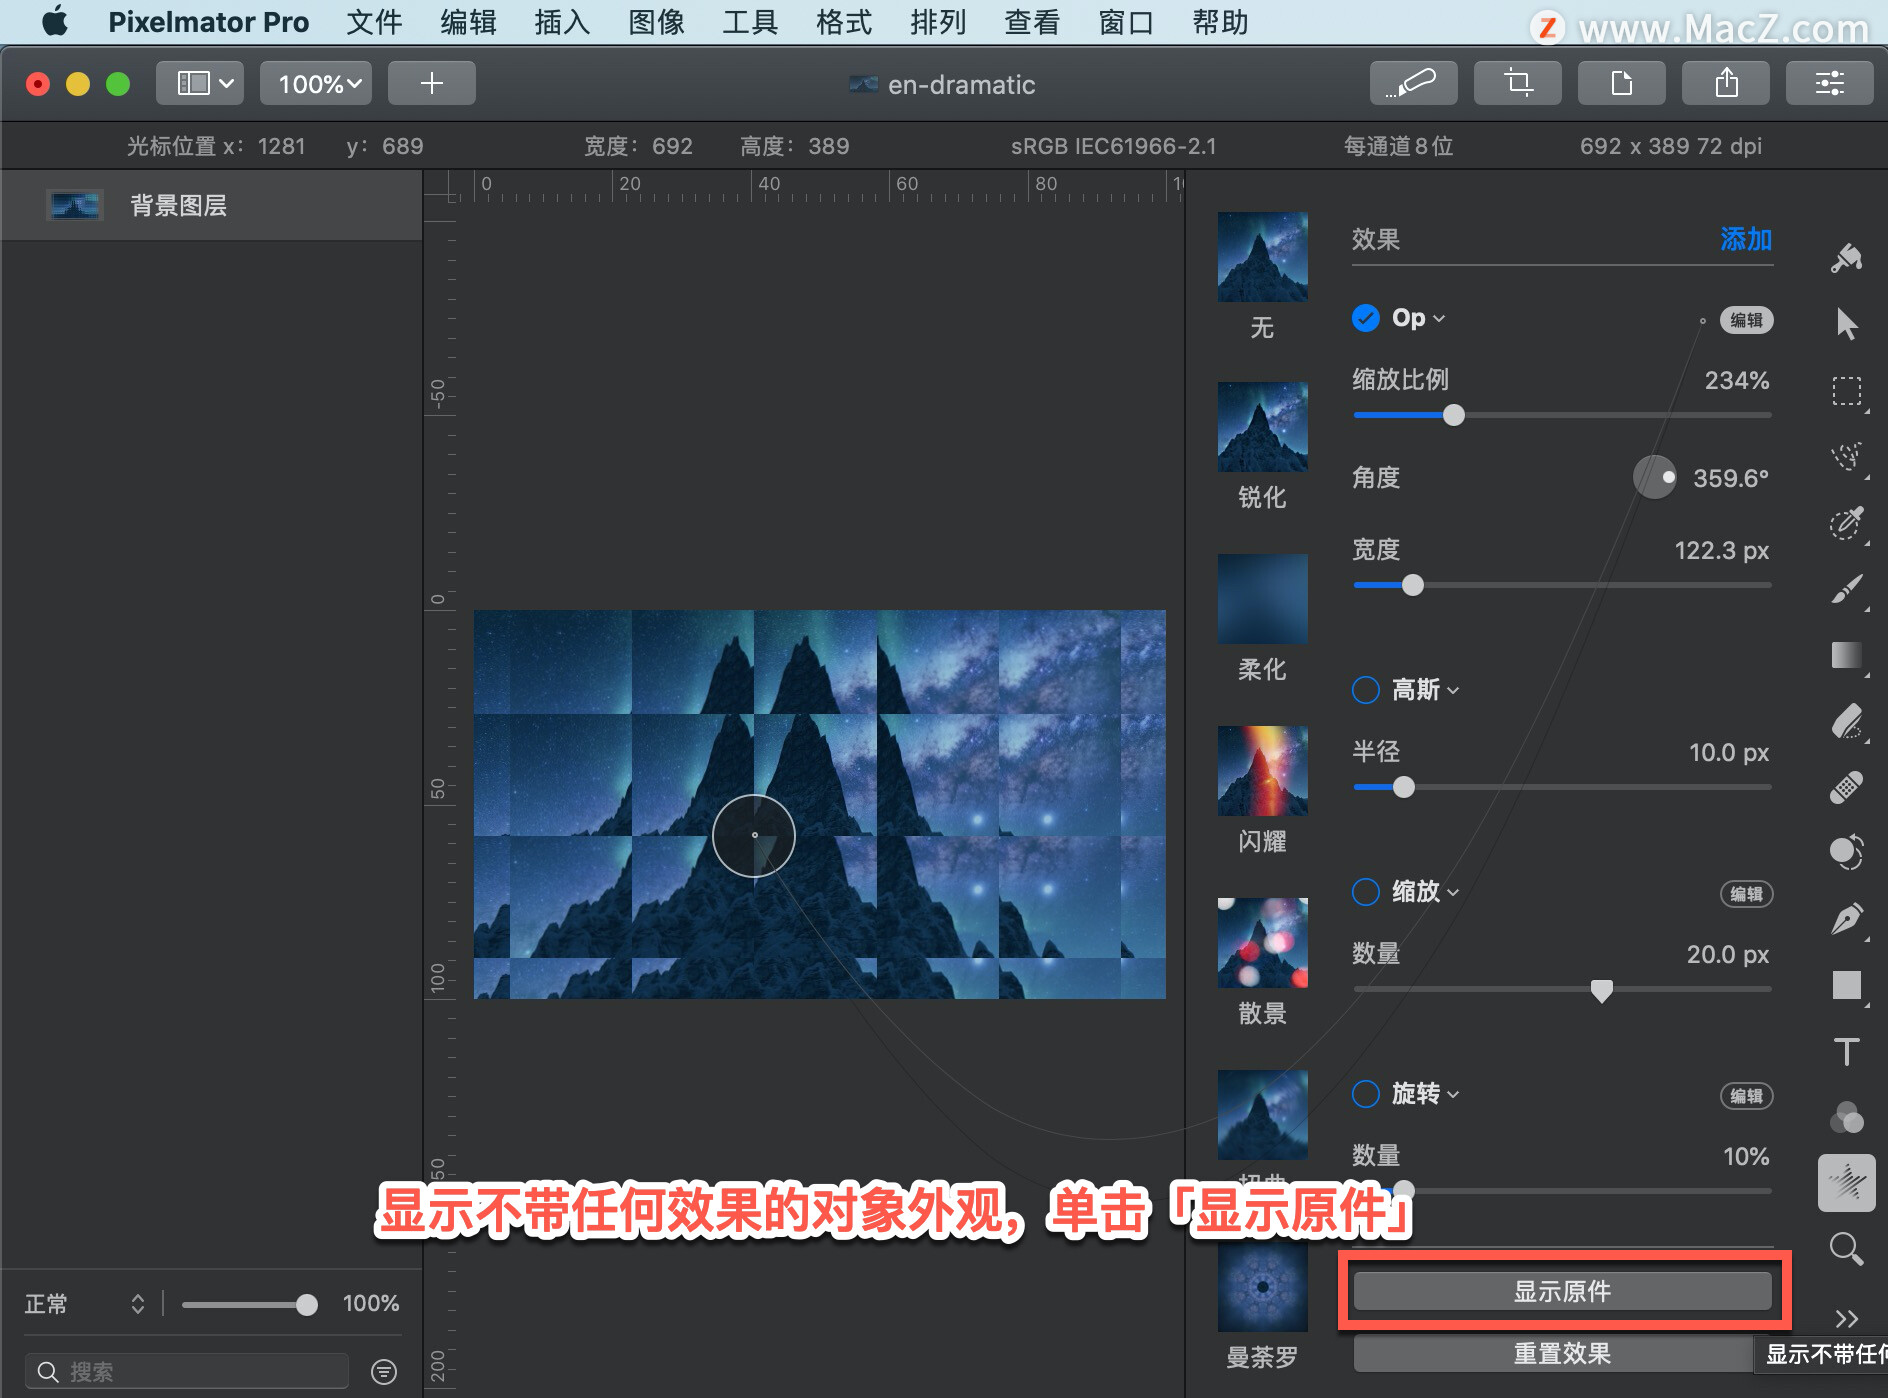
Task: Select the Arrange arrow tool
Action: point(1846,324)
